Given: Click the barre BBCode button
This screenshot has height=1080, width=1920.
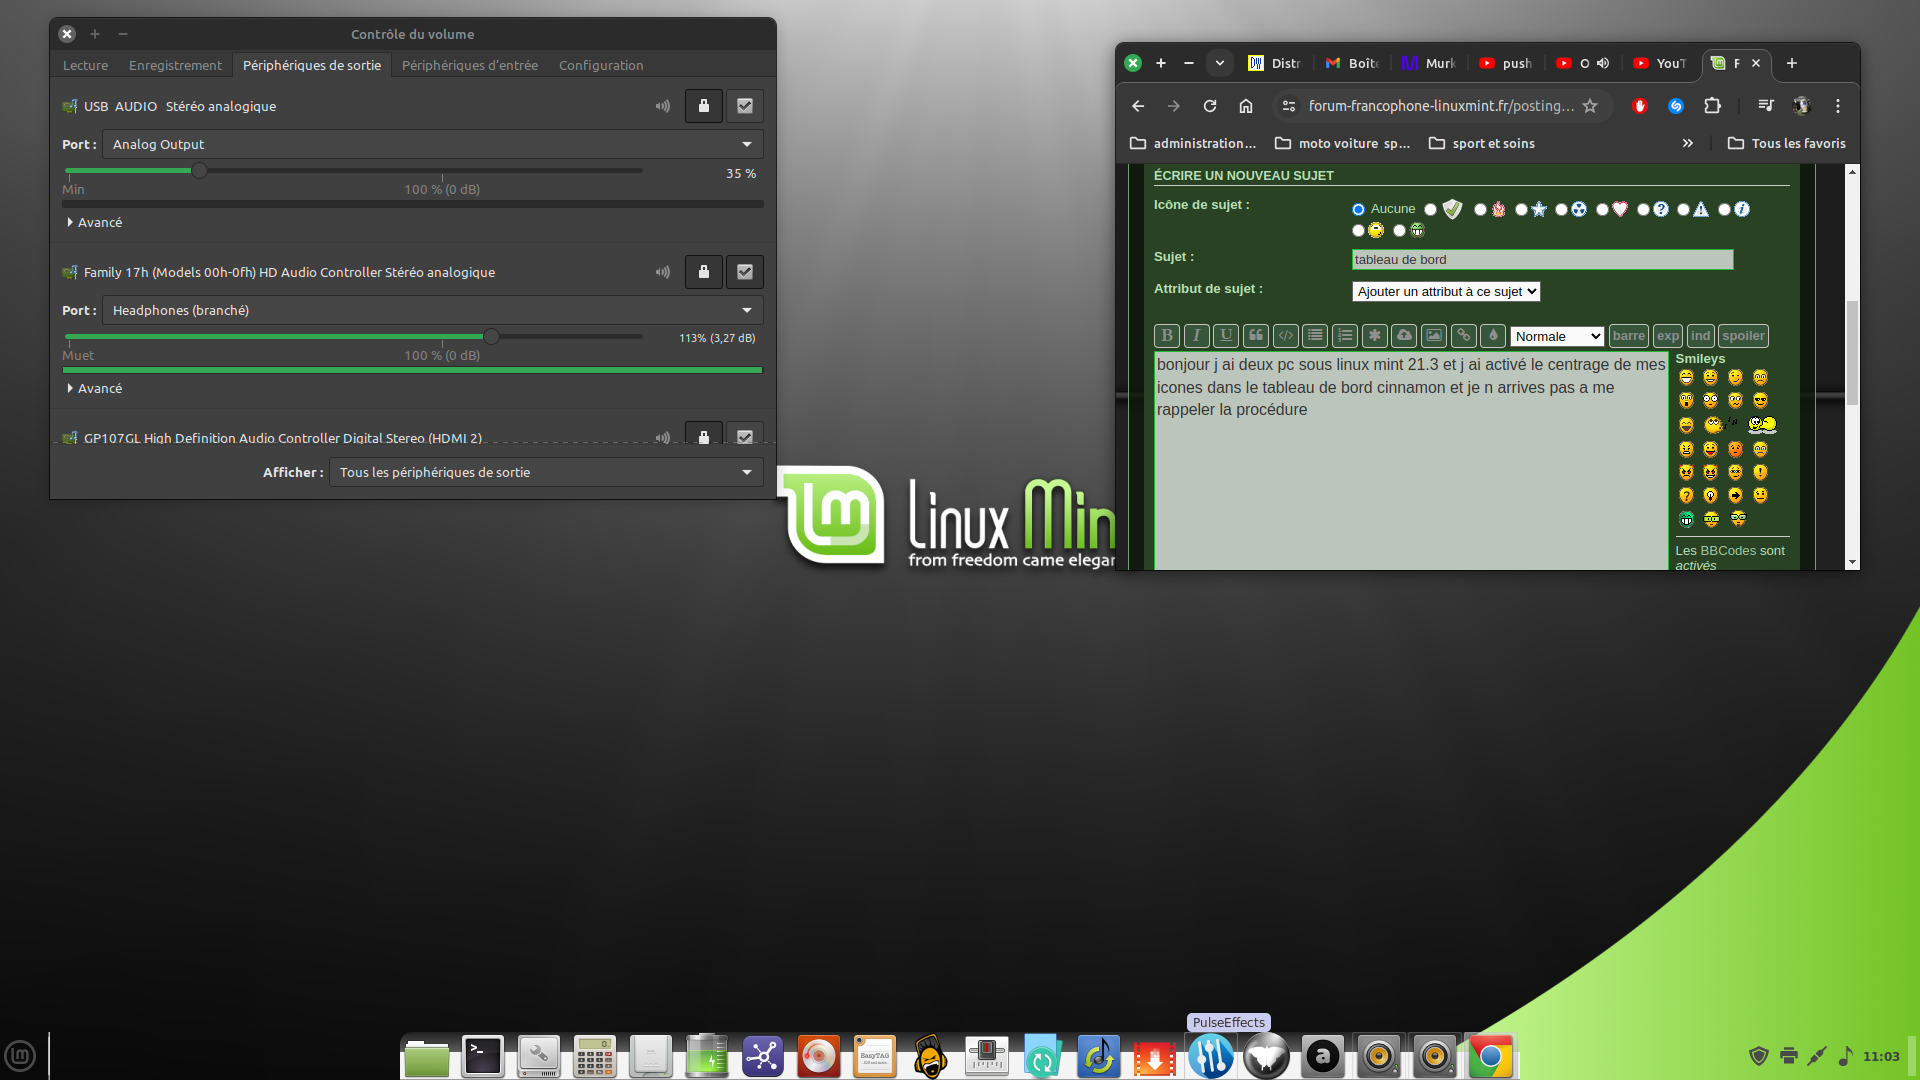Looking at the screenshot, I should [1629, 336].
